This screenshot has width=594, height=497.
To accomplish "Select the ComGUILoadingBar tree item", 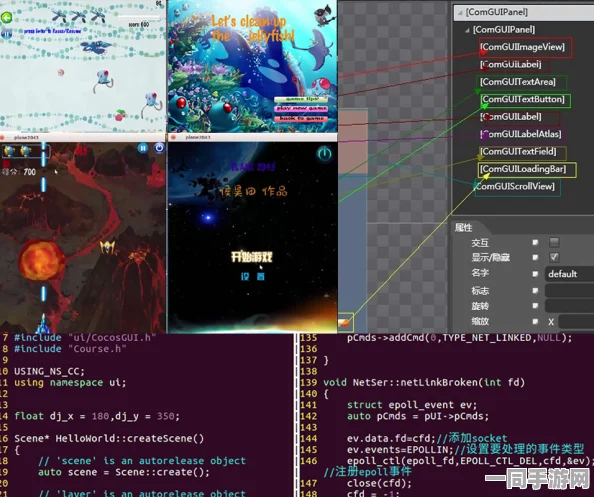I will click(x=523, y=169).
